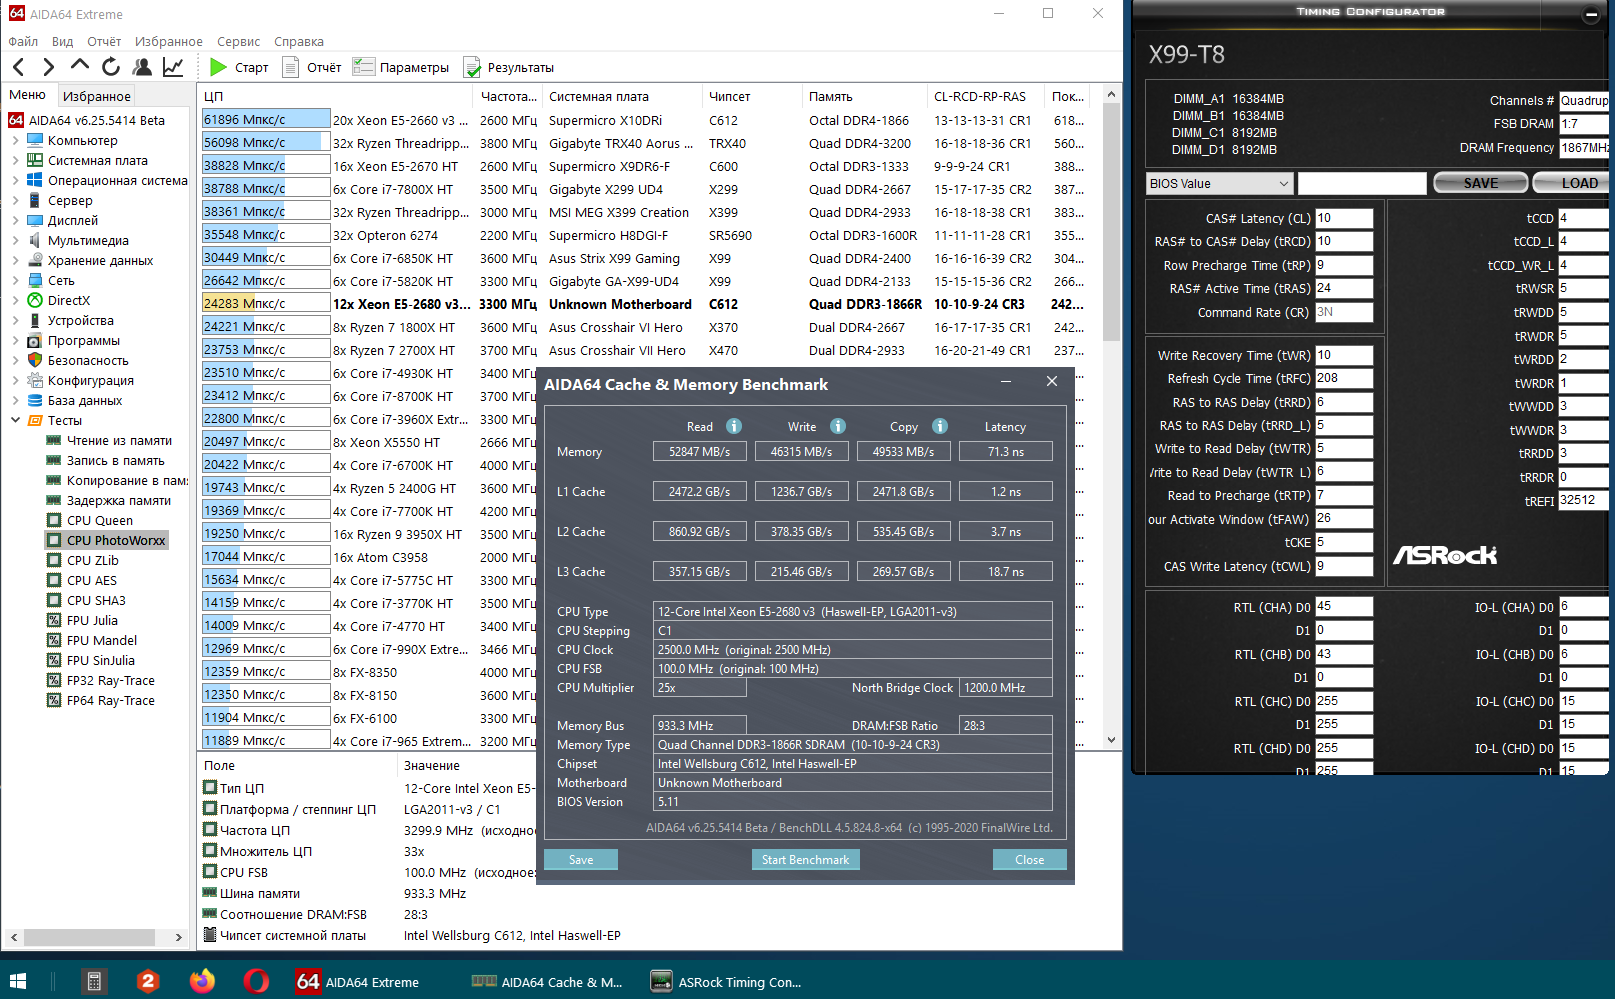Open Параметры from the toolbar
The image size is (1615, 999).
click(401, 67)
